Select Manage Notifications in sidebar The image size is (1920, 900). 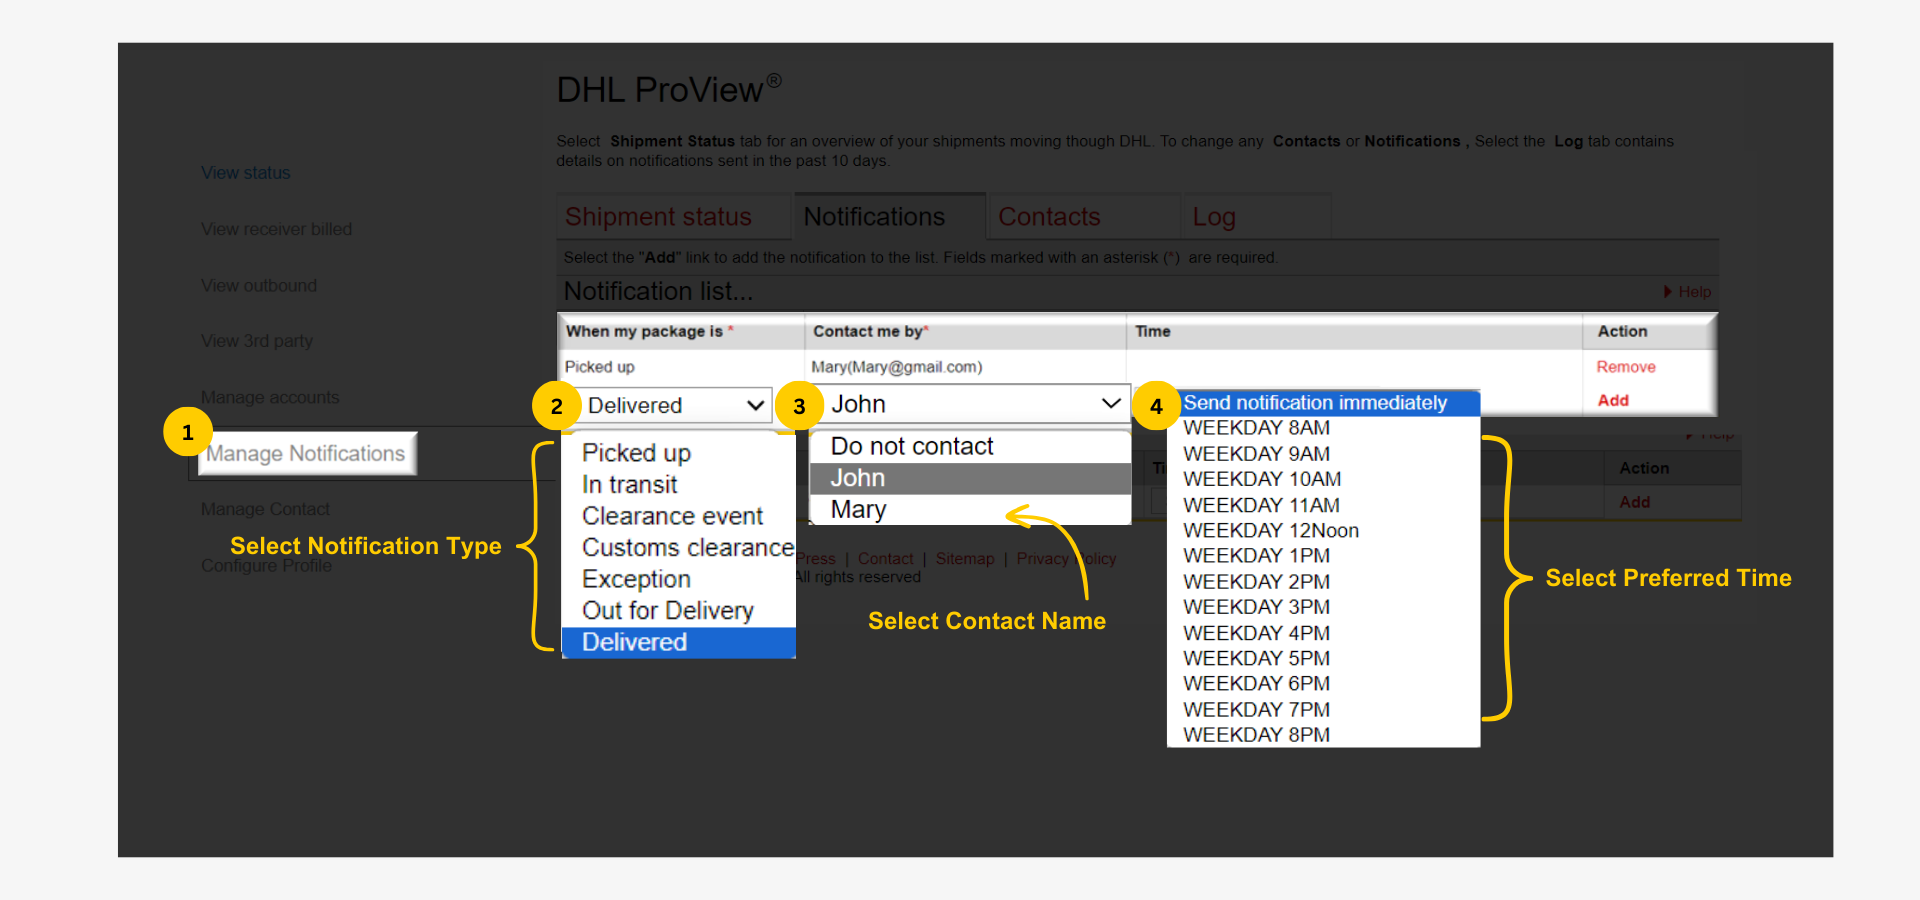[306, 454]
